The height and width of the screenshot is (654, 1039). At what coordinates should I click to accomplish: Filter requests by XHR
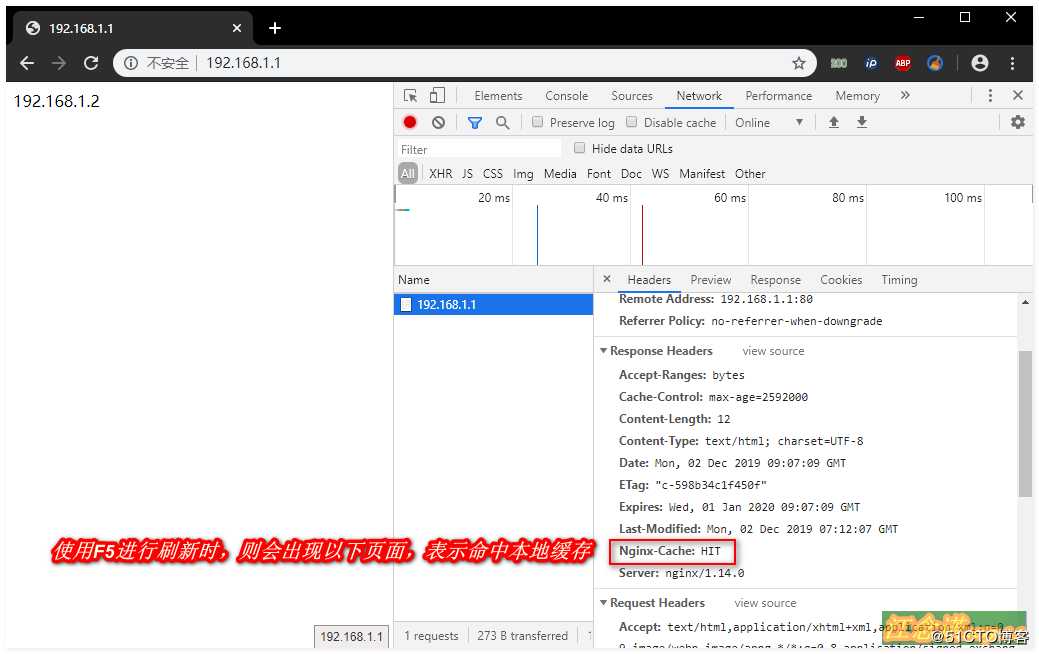(440, 174)
